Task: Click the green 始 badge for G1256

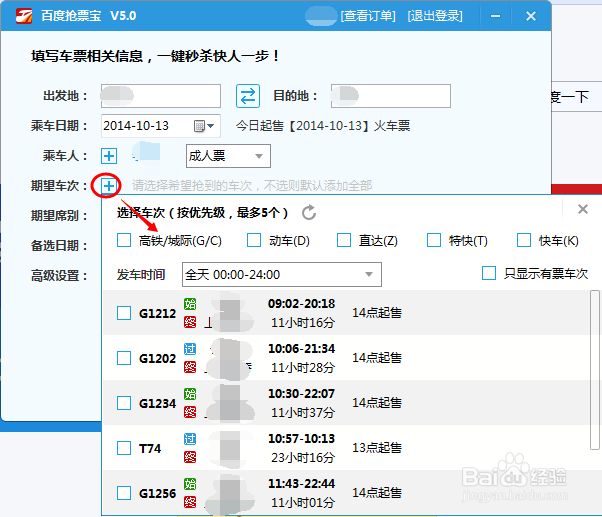Action: coord(190,484)
